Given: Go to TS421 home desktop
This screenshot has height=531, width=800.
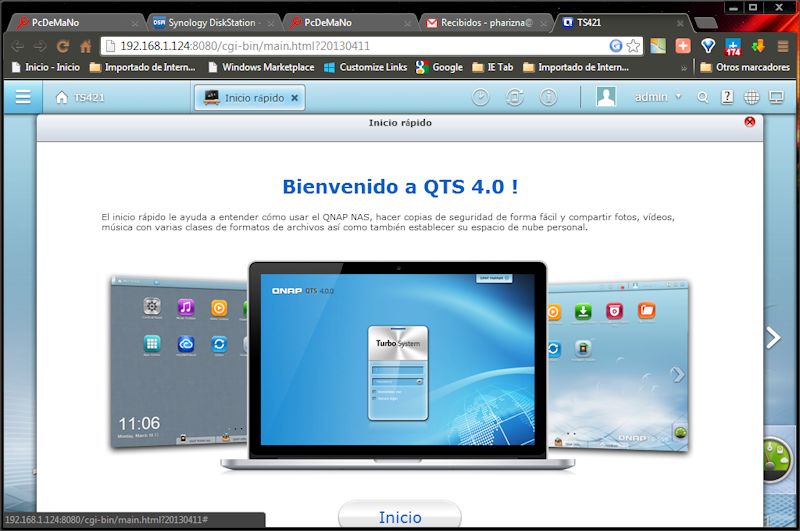Looking at the screenshot, I should pyautogui.click(x=80, y=97).
